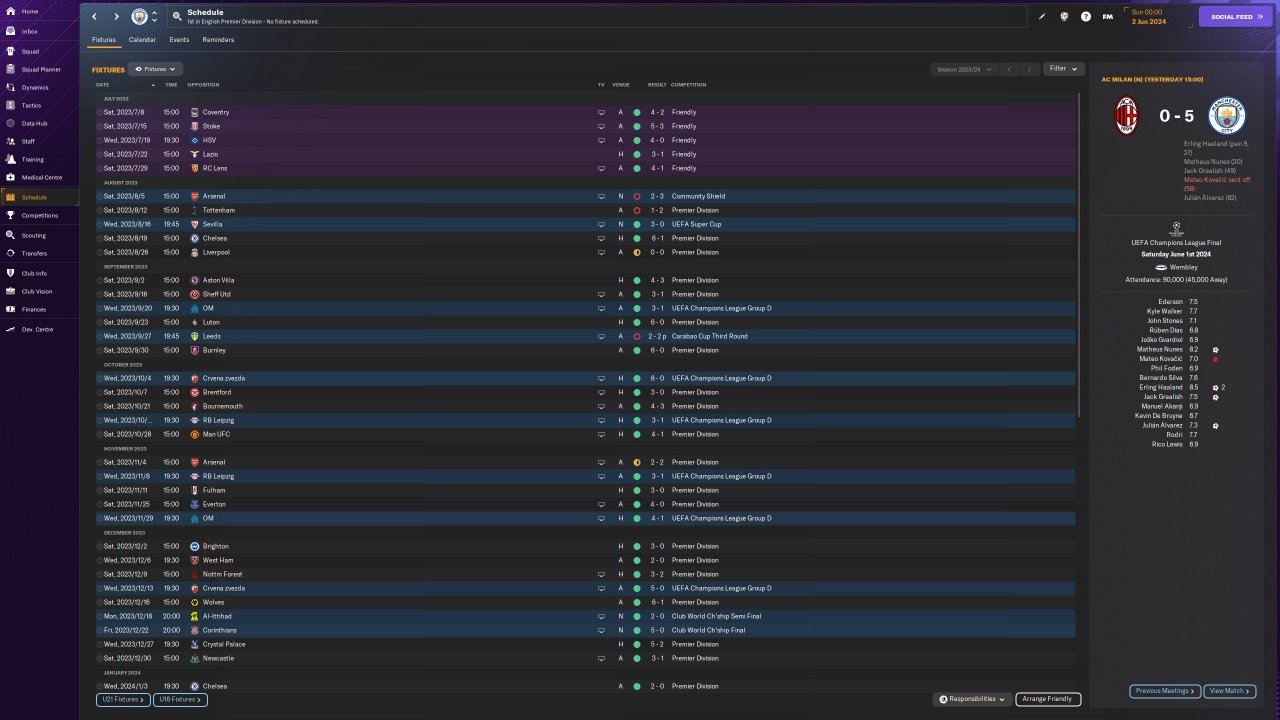Click Erling Haaland in the match ratings

1161,387
